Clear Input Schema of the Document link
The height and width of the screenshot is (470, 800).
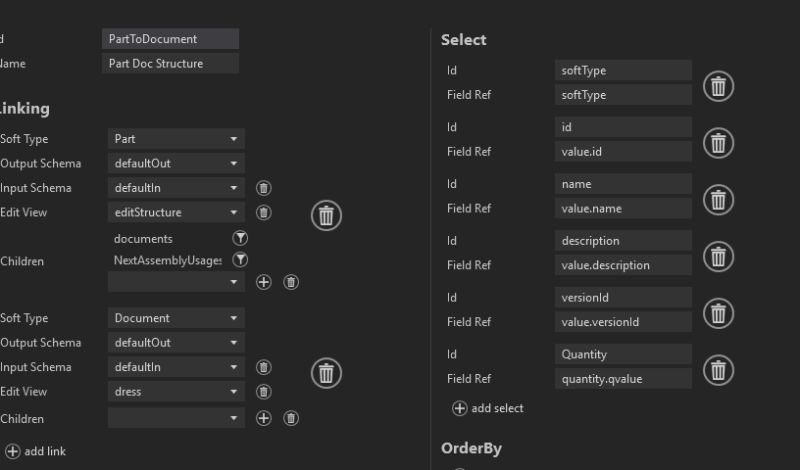tap(264, 367)
